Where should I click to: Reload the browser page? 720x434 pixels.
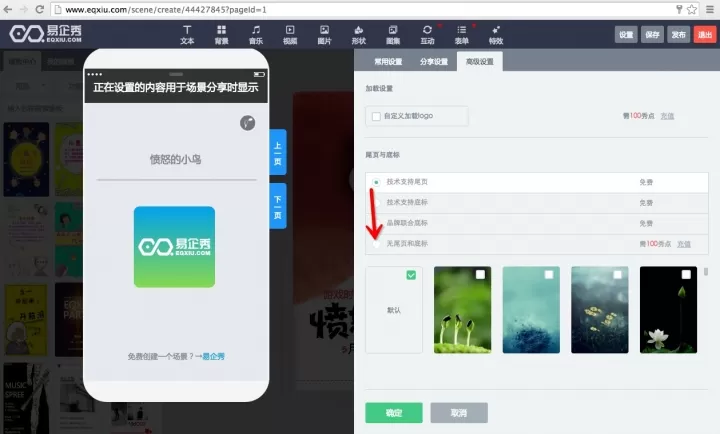(x=40, y=9)
